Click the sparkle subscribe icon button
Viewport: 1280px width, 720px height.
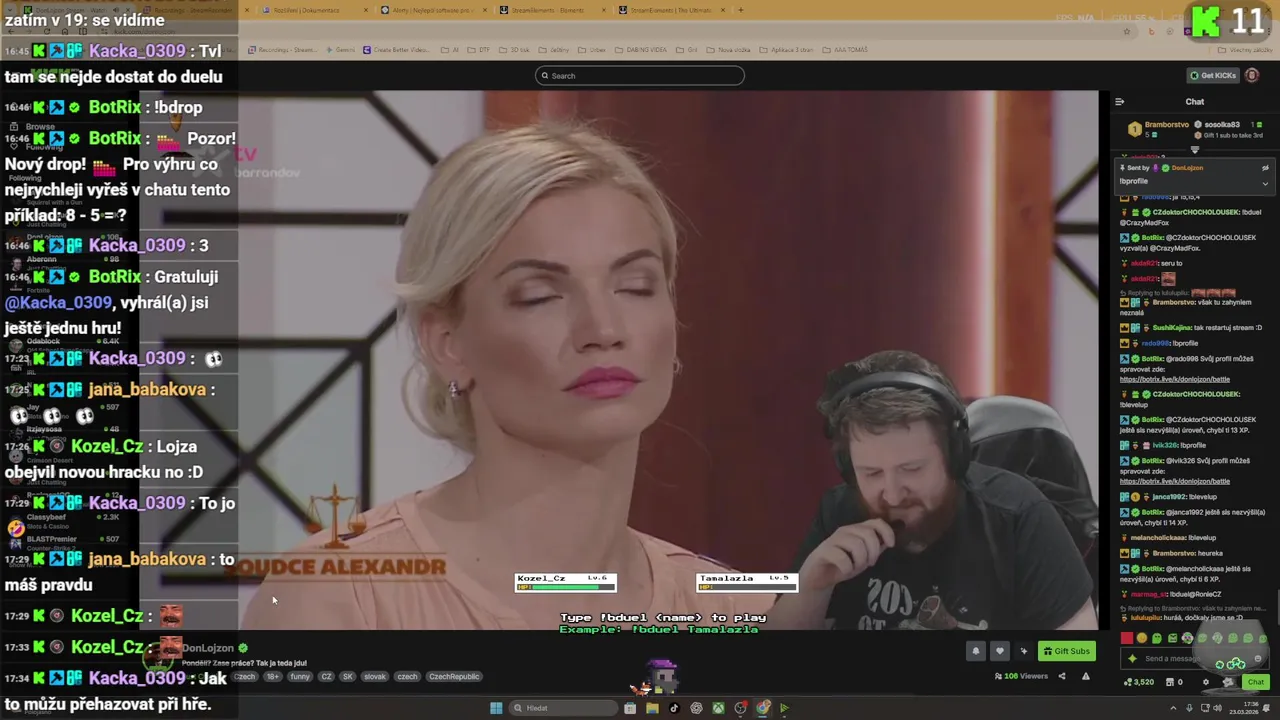point(1023,651)
